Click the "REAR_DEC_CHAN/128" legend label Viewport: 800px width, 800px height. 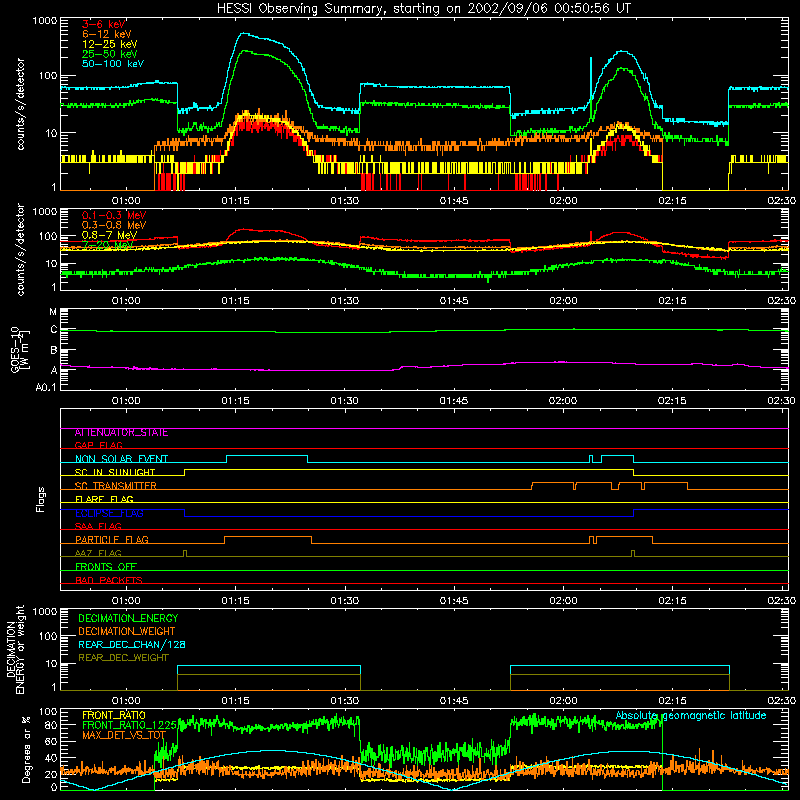pos(132,645)
